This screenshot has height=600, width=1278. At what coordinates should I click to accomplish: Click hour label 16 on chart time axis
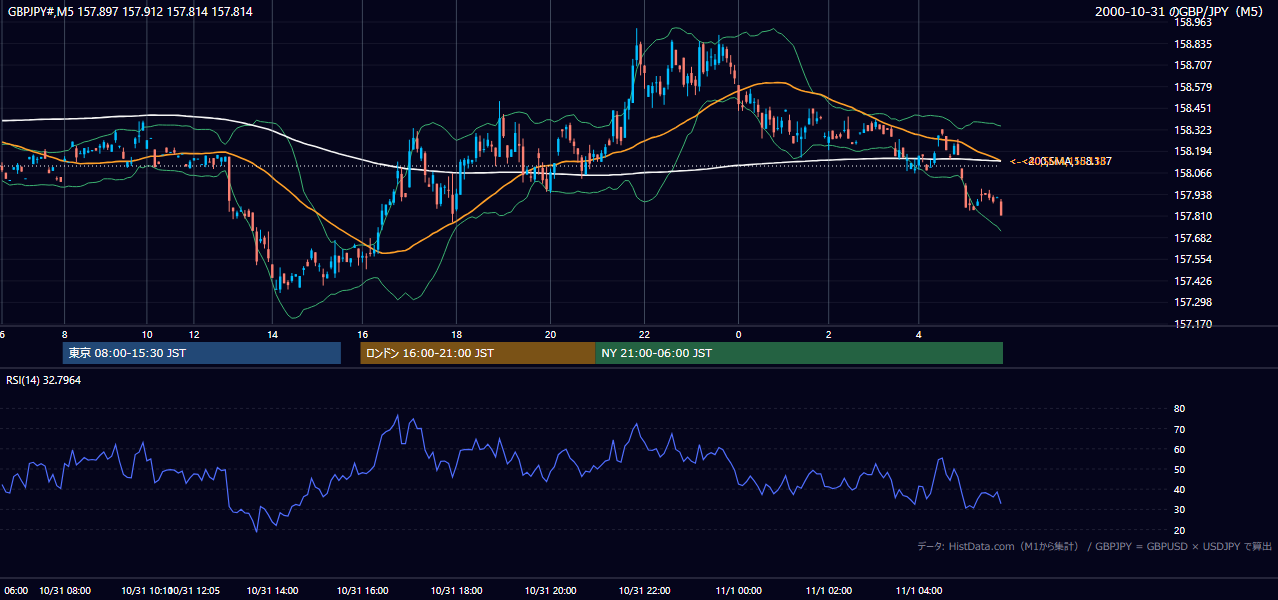[362, 334]
